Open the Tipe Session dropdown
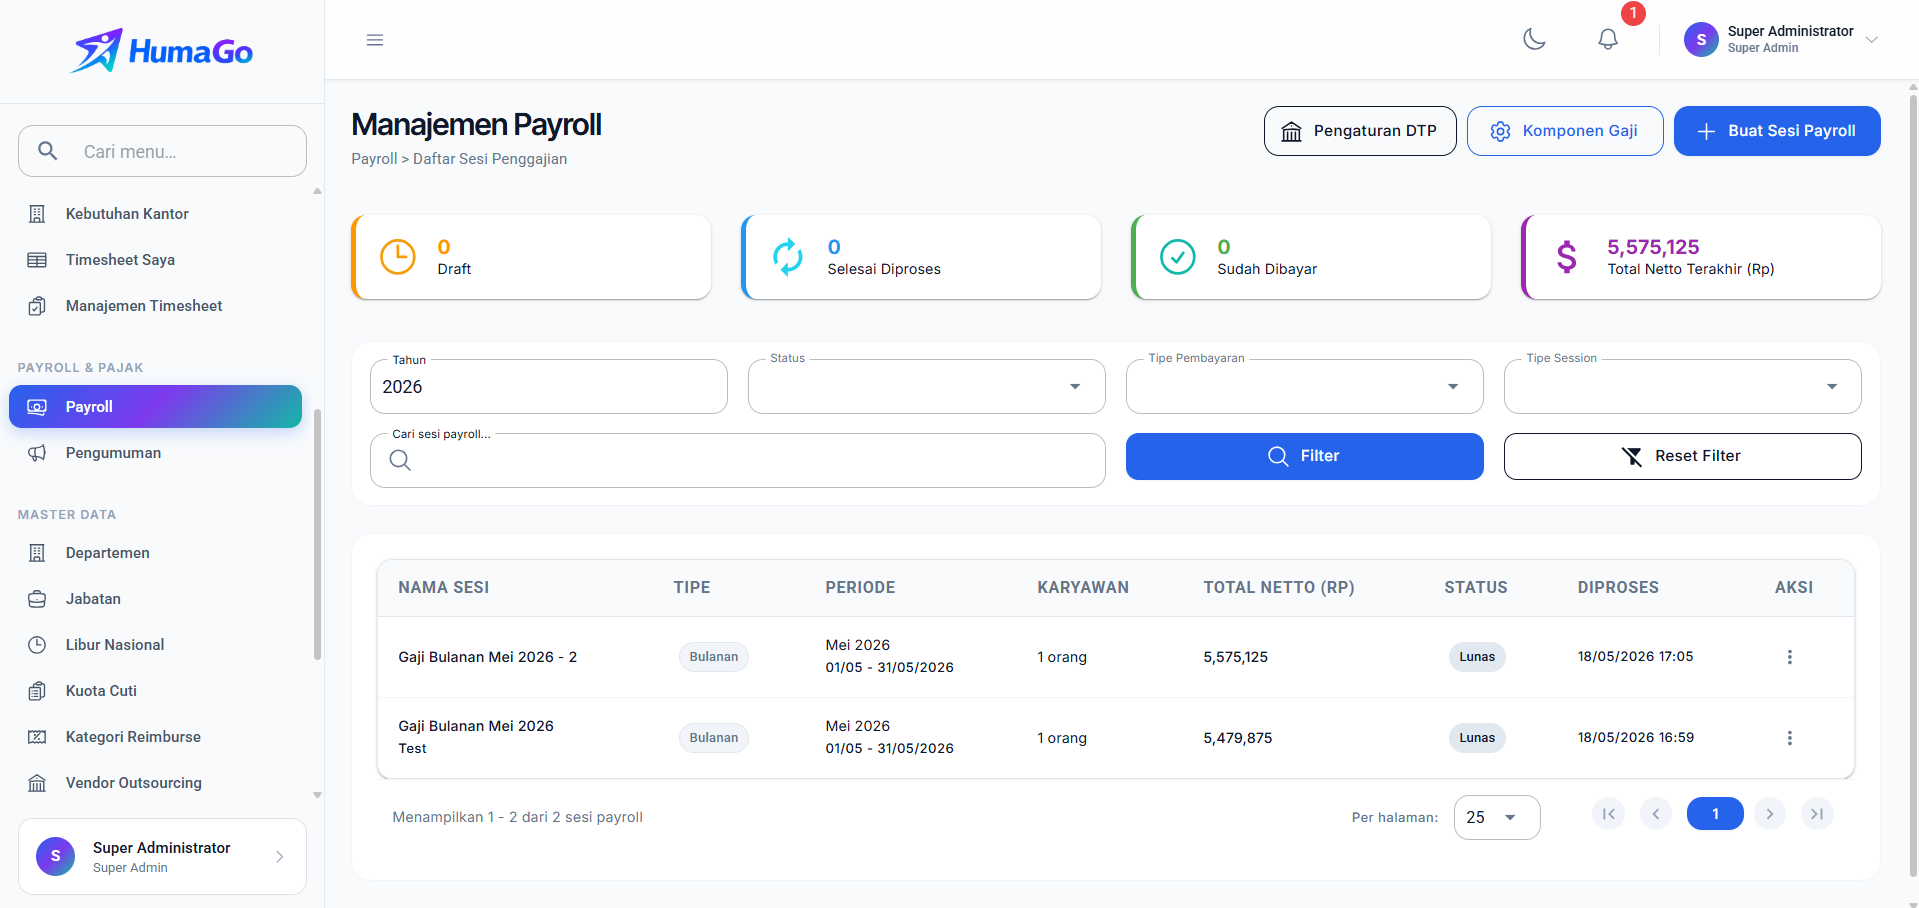 [x=1683, y=386]
